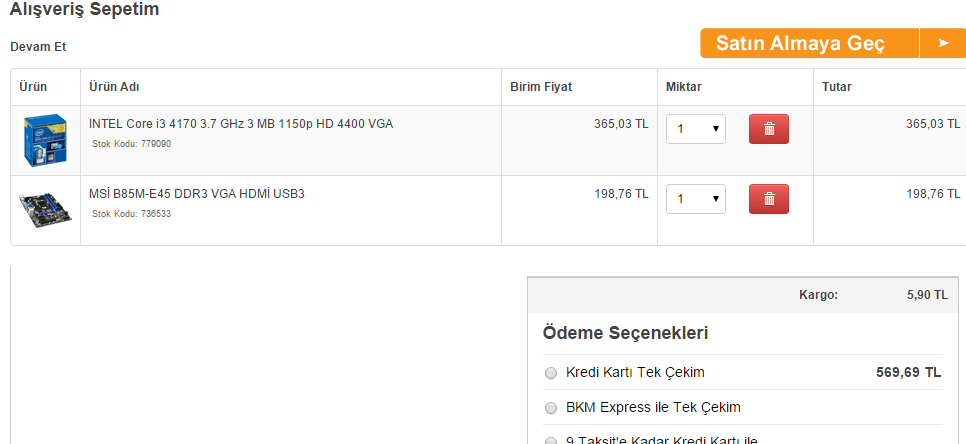Click the Ödeme Seçenekleri heading

click(626, 332)
